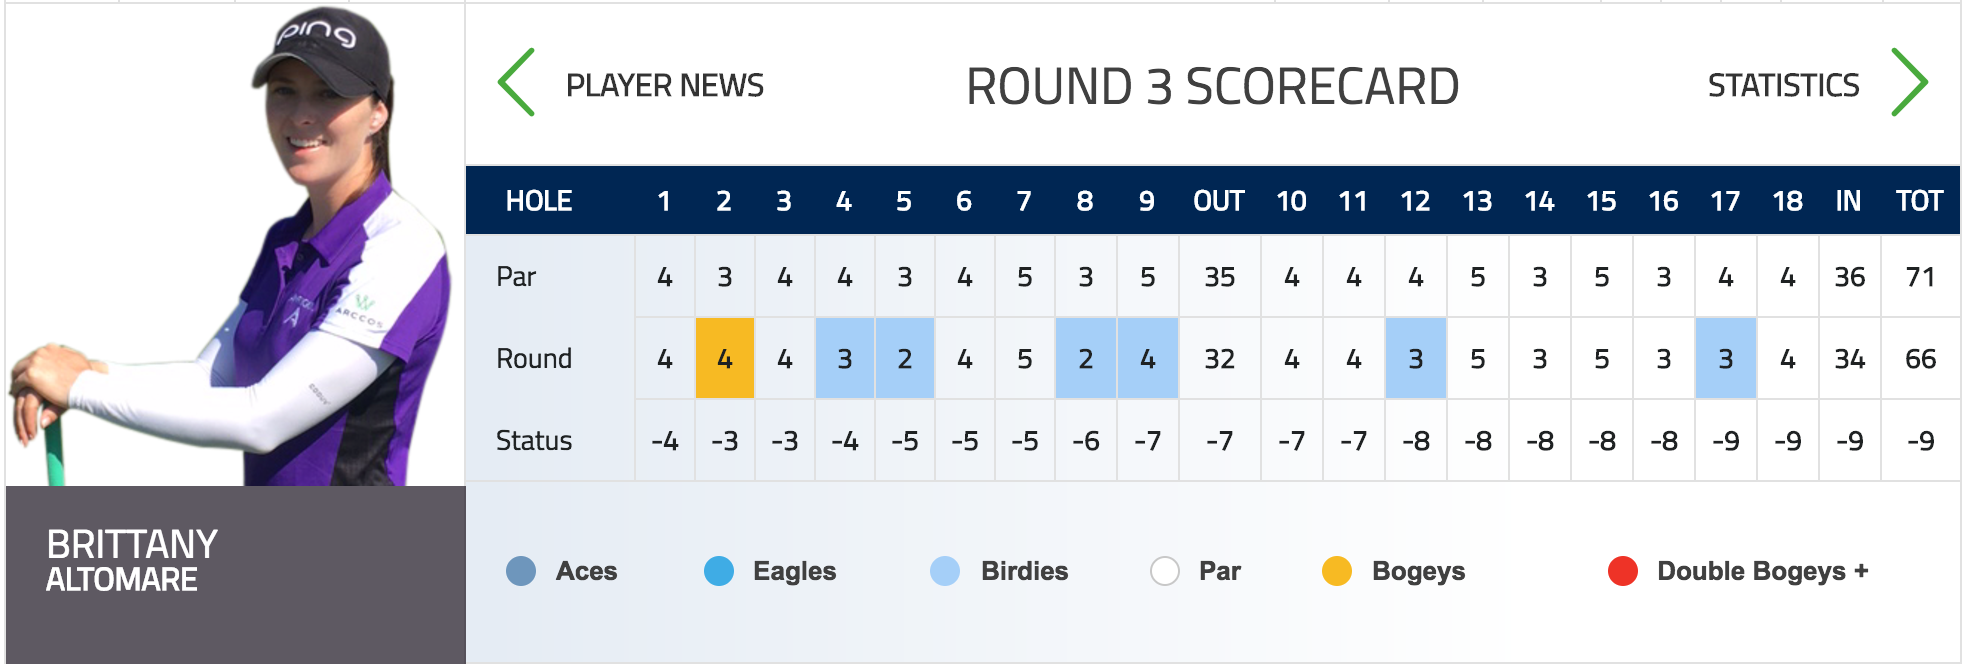
Task: Click the Eagles blue legend dot
Action: (719, 571)
